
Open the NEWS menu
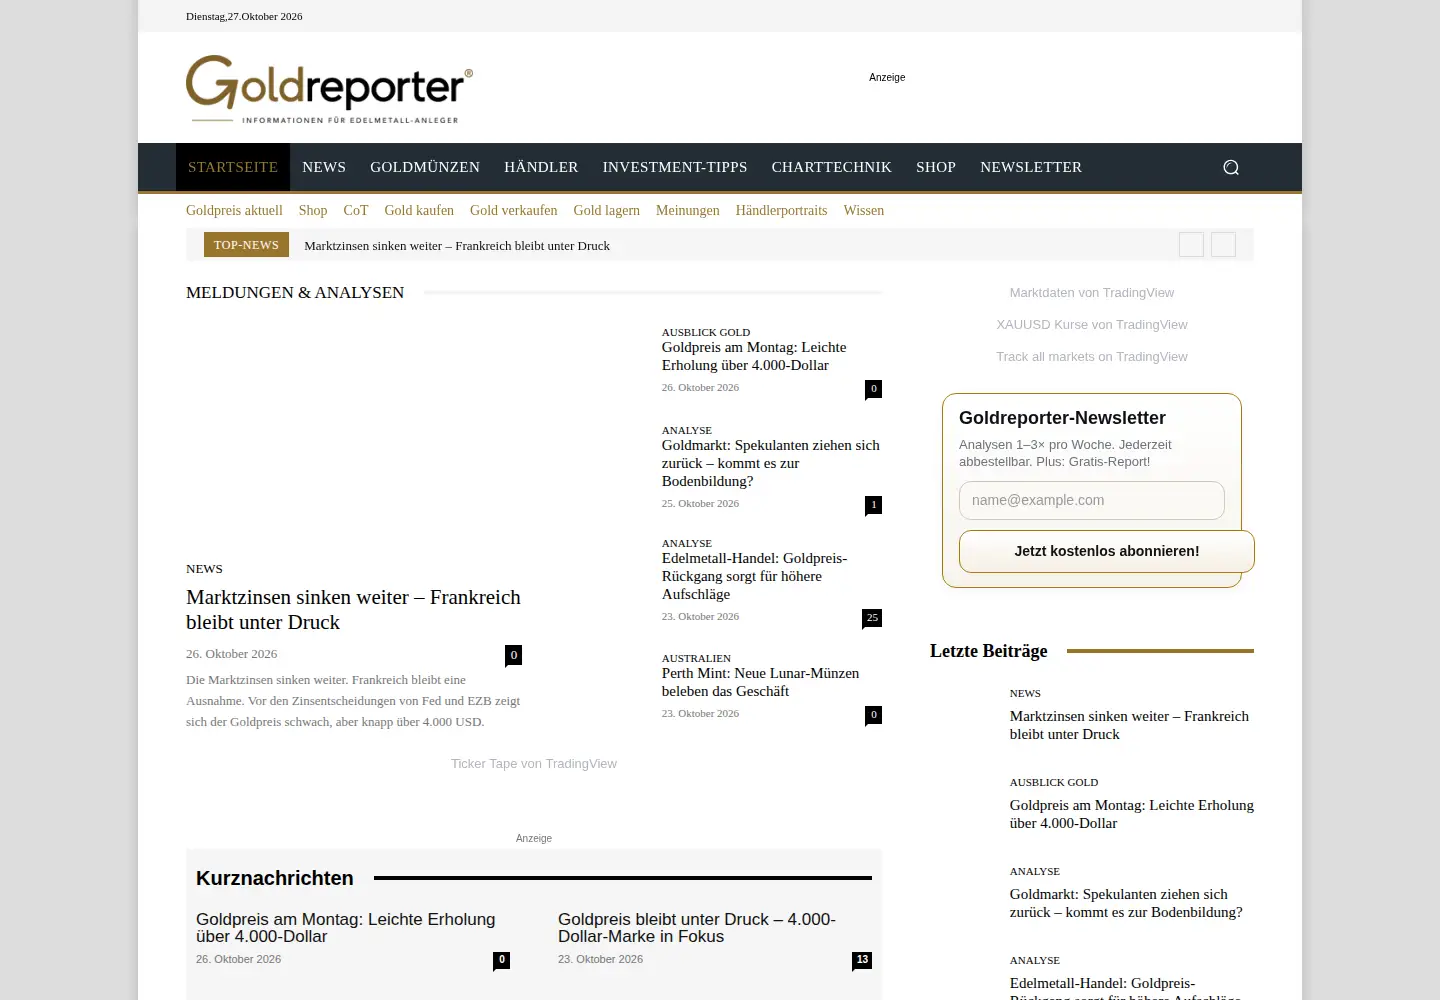click(324, 167)
